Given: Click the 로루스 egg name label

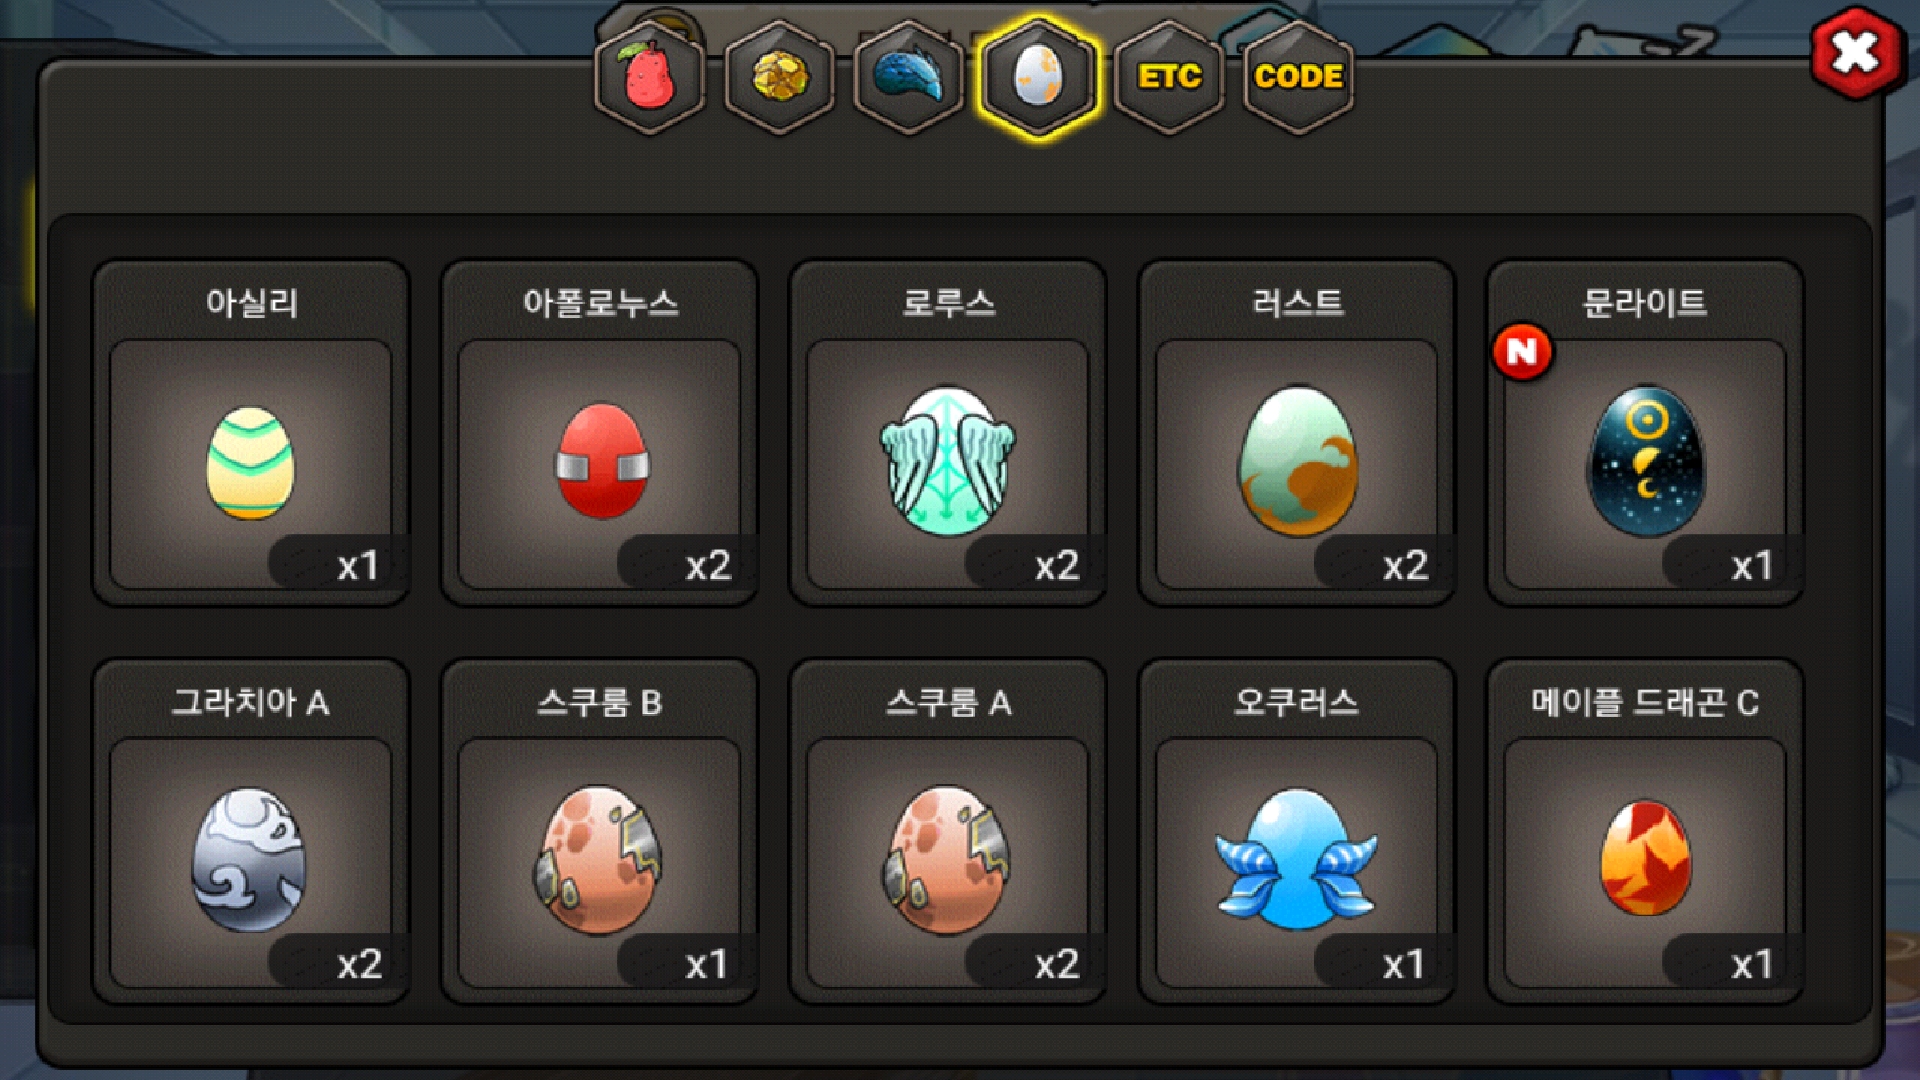Looking at the screenshot, I should (x=948, y=302).
